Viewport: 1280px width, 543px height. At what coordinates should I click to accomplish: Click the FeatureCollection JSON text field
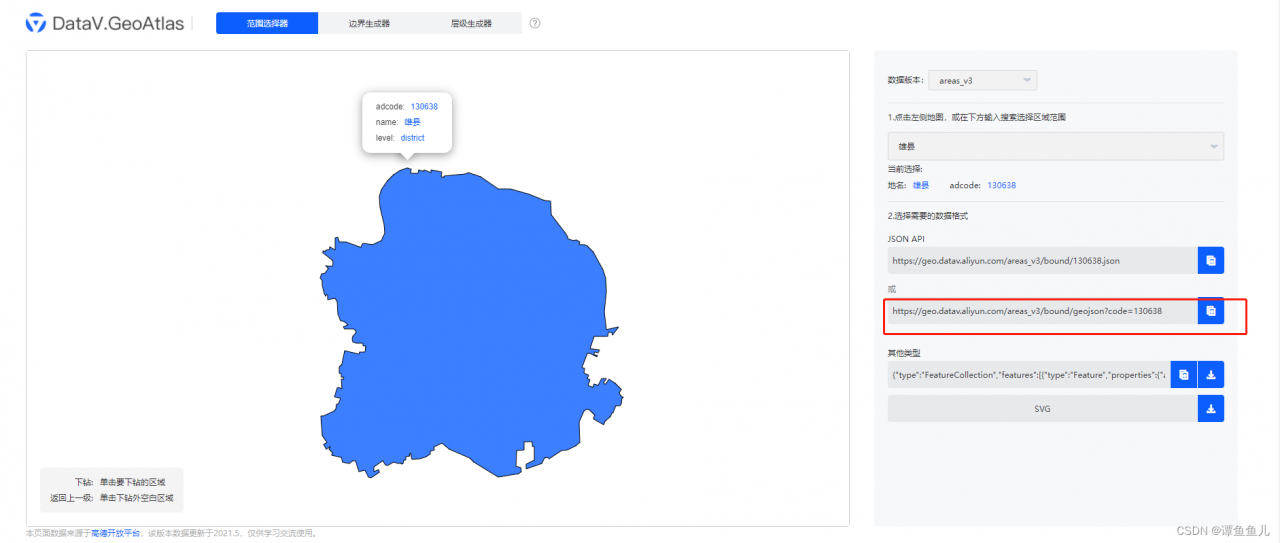click(x=1029, y=375)
